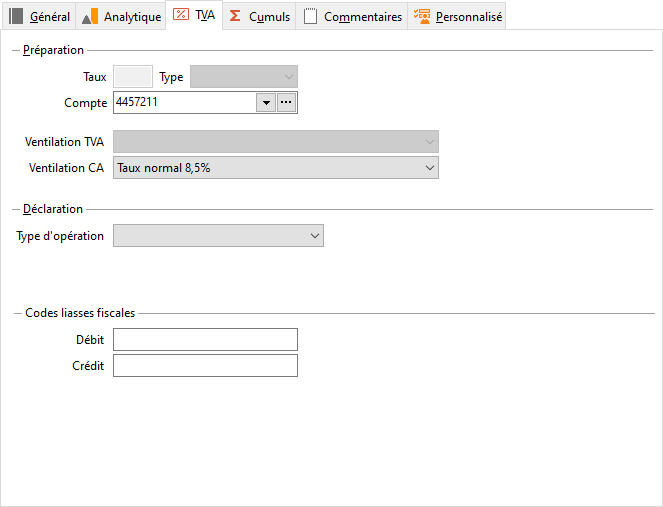Open the Personnalisé tab
Viewport: 663px width, 507px height.
coord(457,16)
